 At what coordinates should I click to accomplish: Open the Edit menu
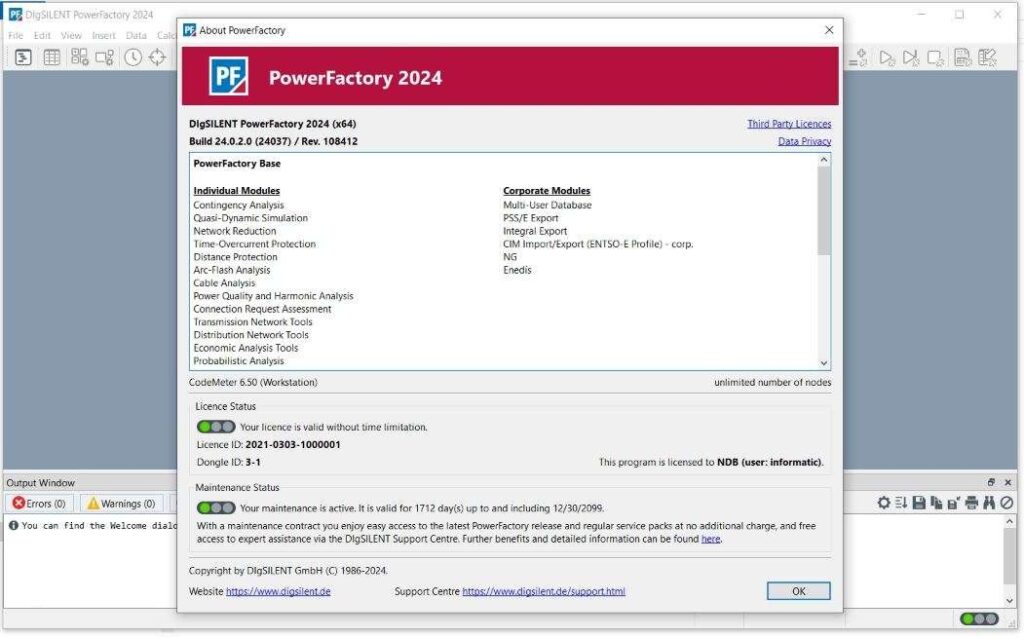pos(42,35)
